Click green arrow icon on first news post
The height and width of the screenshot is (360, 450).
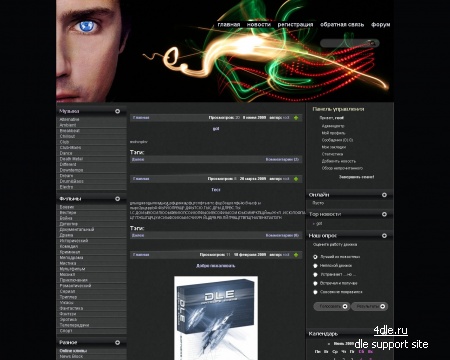click(x=296, y=118)
